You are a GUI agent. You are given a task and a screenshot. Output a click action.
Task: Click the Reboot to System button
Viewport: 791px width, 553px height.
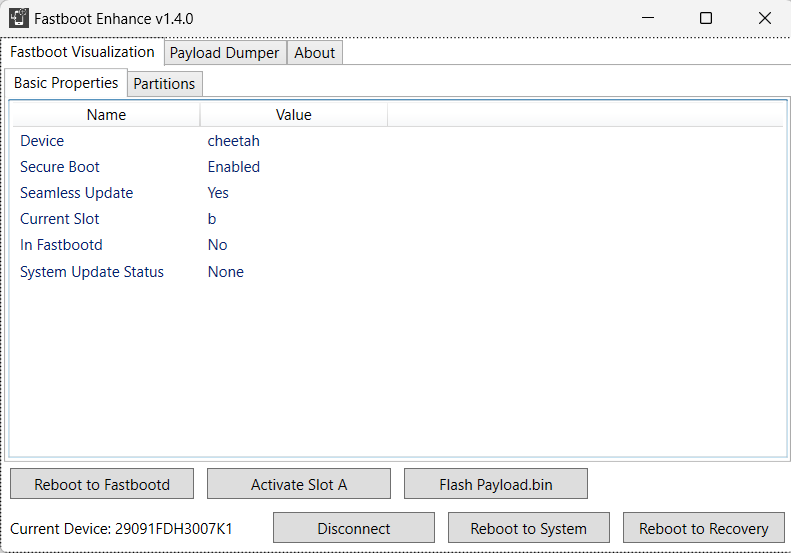(528, 528)
